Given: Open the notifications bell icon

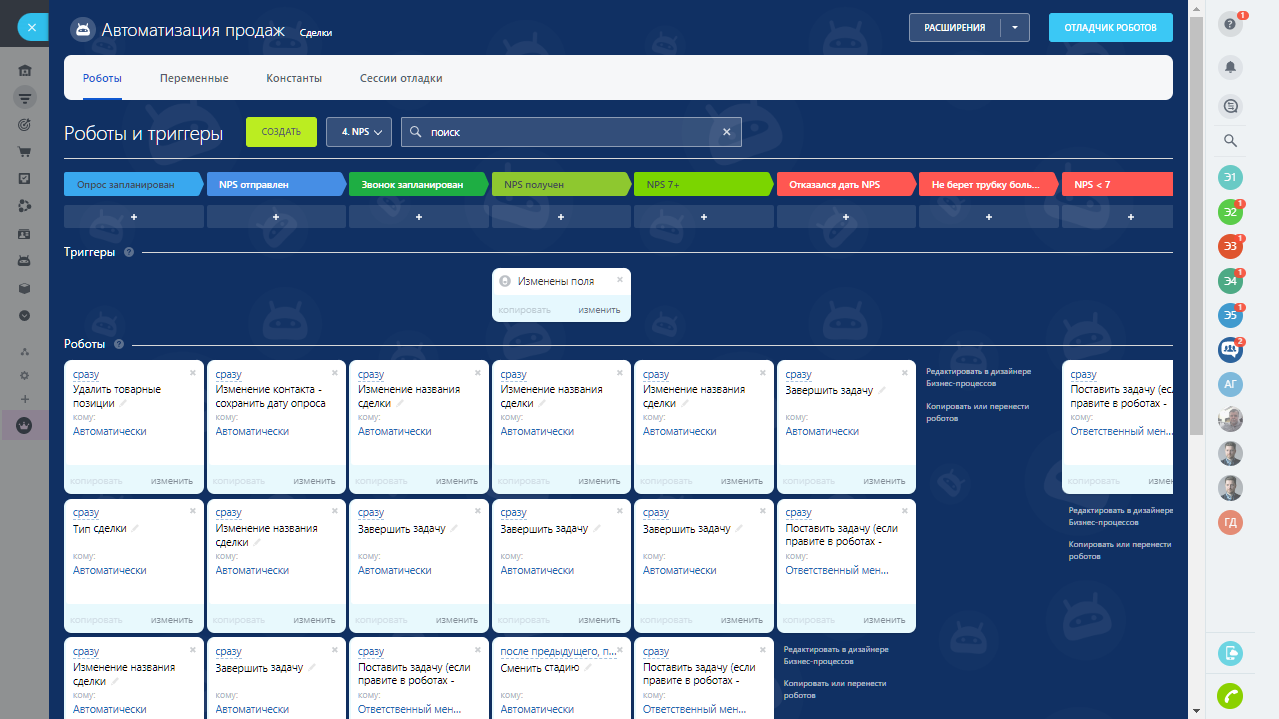Looking at the screenshot, I should pyautogui.click(x=1231, y=67).
